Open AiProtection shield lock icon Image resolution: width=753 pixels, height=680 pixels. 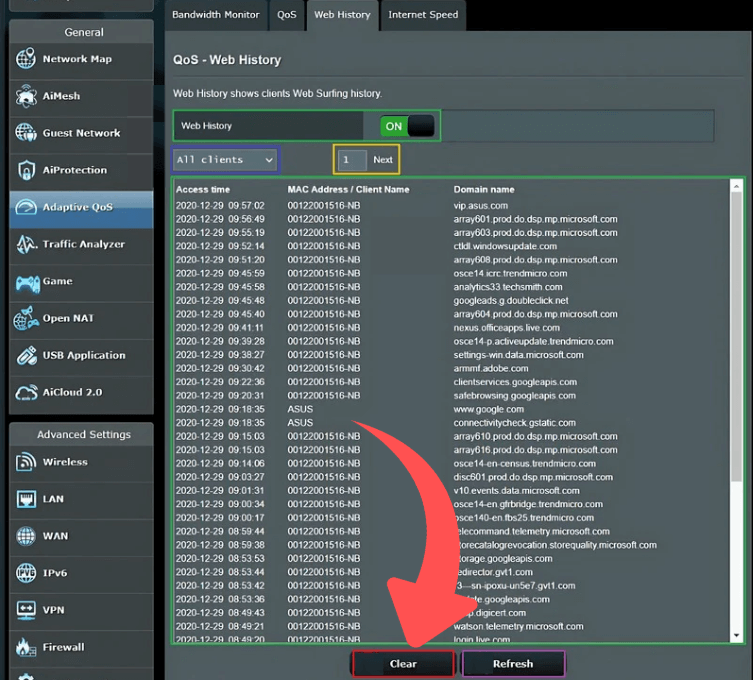26,170
